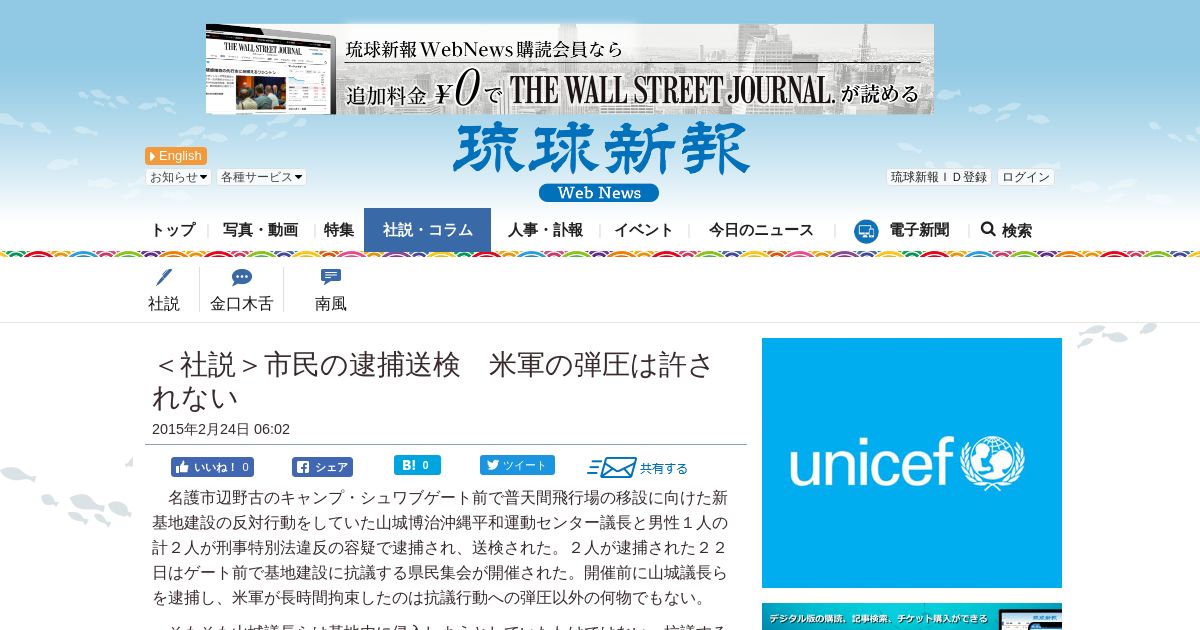Open the 写真・動画 menu item

[260, 230]
